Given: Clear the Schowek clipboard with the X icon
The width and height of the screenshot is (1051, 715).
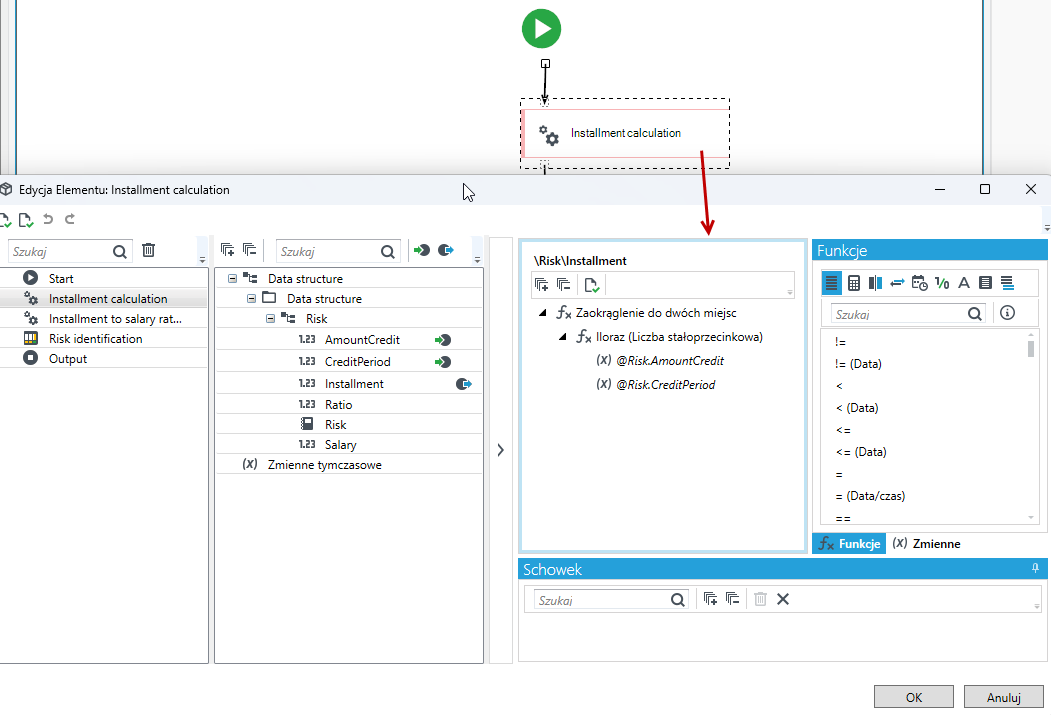Looking at the screenshot, I should 783,599.
